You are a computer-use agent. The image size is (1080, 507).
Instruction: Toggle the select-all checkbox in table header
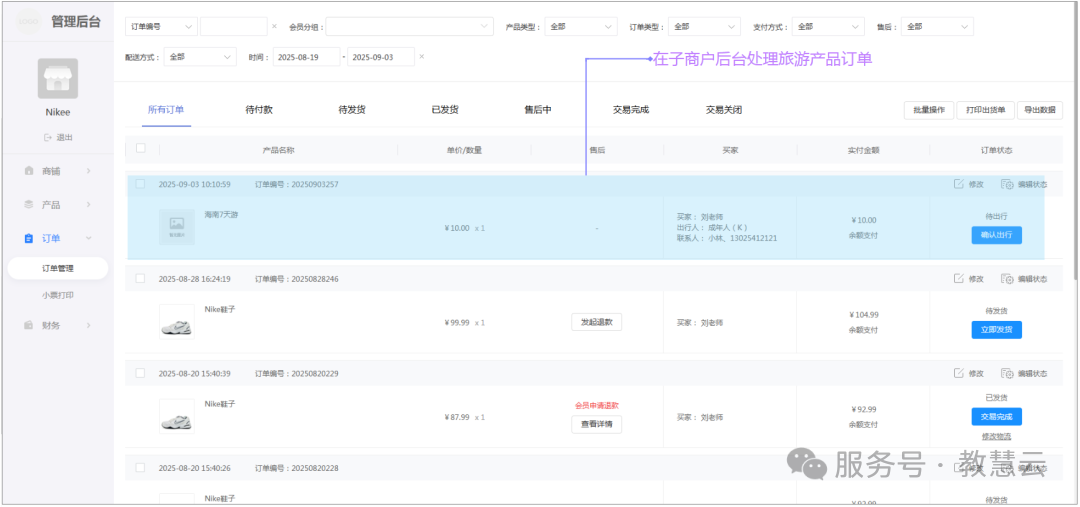point(140,149)
